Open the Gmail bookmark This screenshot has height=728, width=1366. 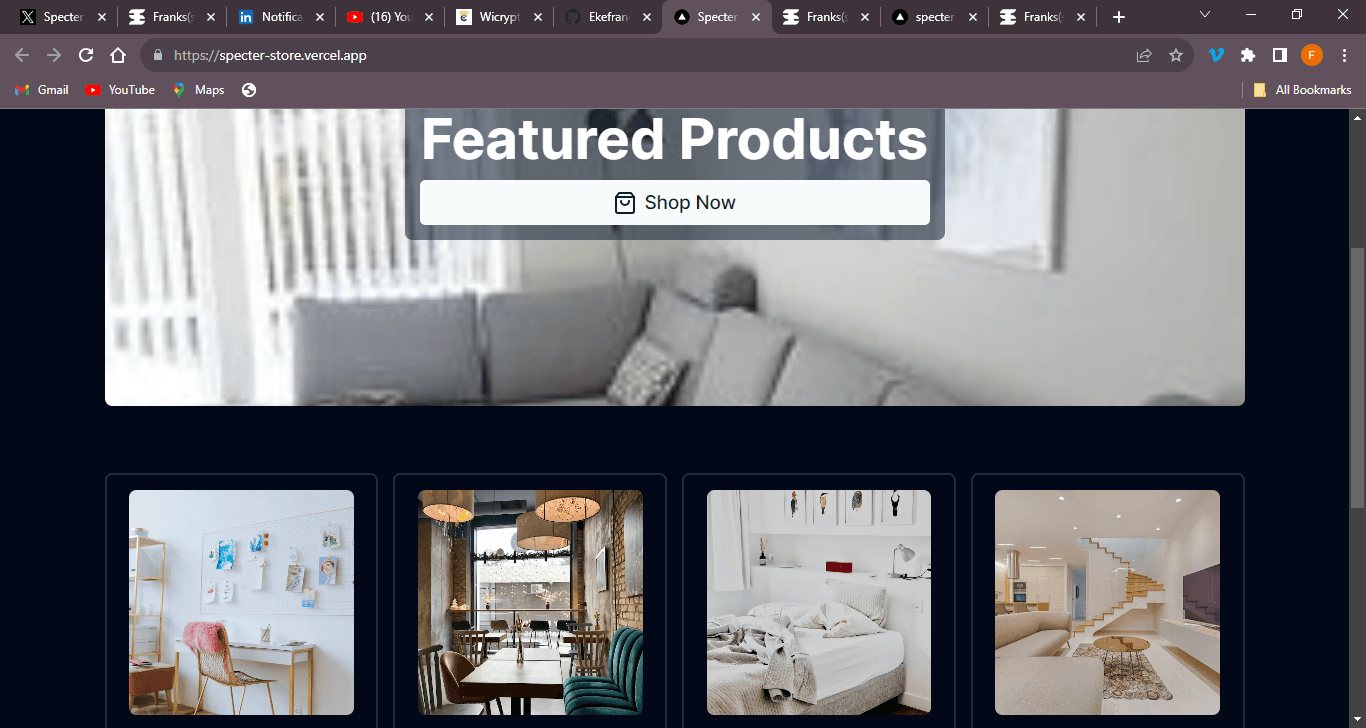[x=42, y=90]
